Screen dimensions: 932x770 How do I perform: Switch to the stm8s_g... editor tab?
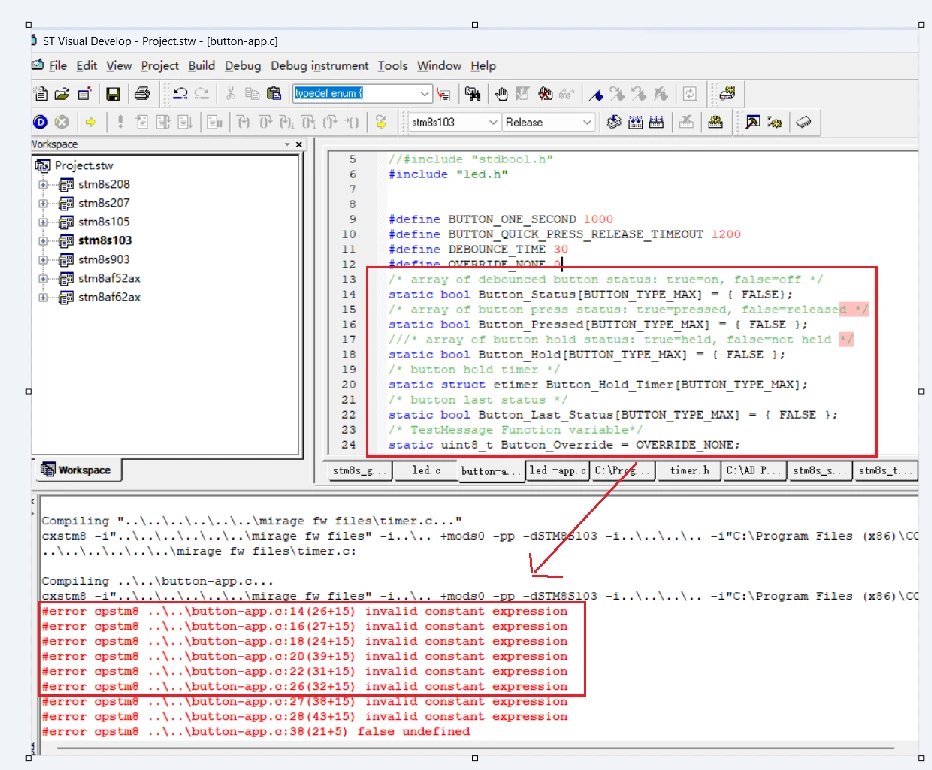(x=360, y=470)
